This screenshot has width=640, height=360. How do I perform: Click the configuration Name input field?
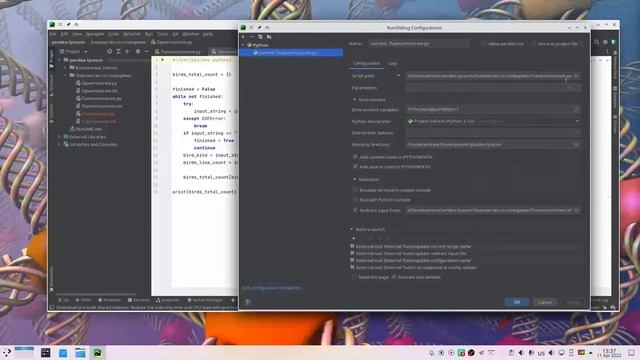point(418,43)
